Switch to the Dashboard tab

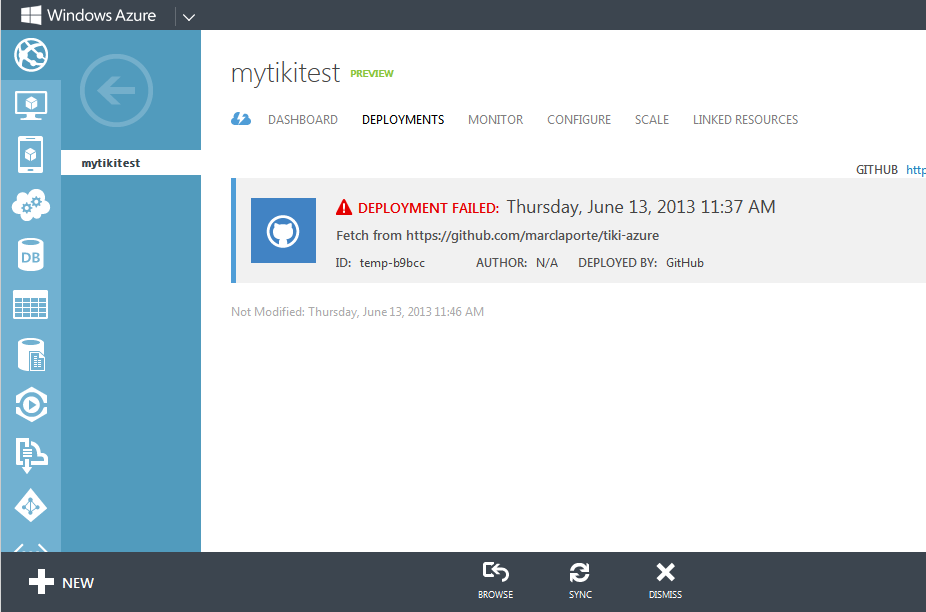[303, 120]
